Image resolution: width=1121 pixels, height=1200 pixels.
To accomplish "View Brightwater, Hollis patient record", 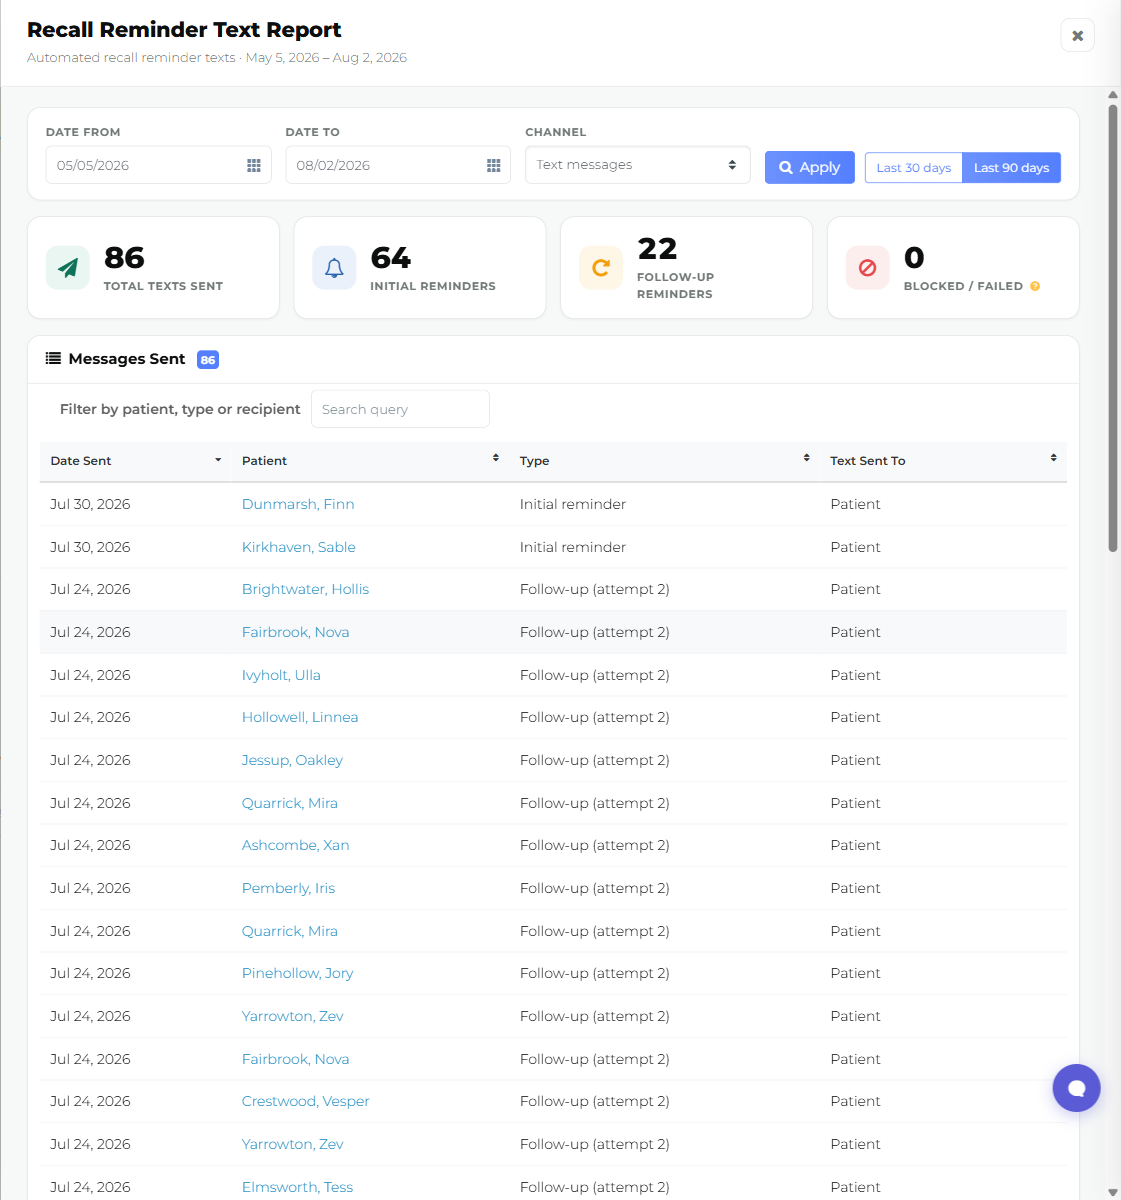I will tap(306, 589).
